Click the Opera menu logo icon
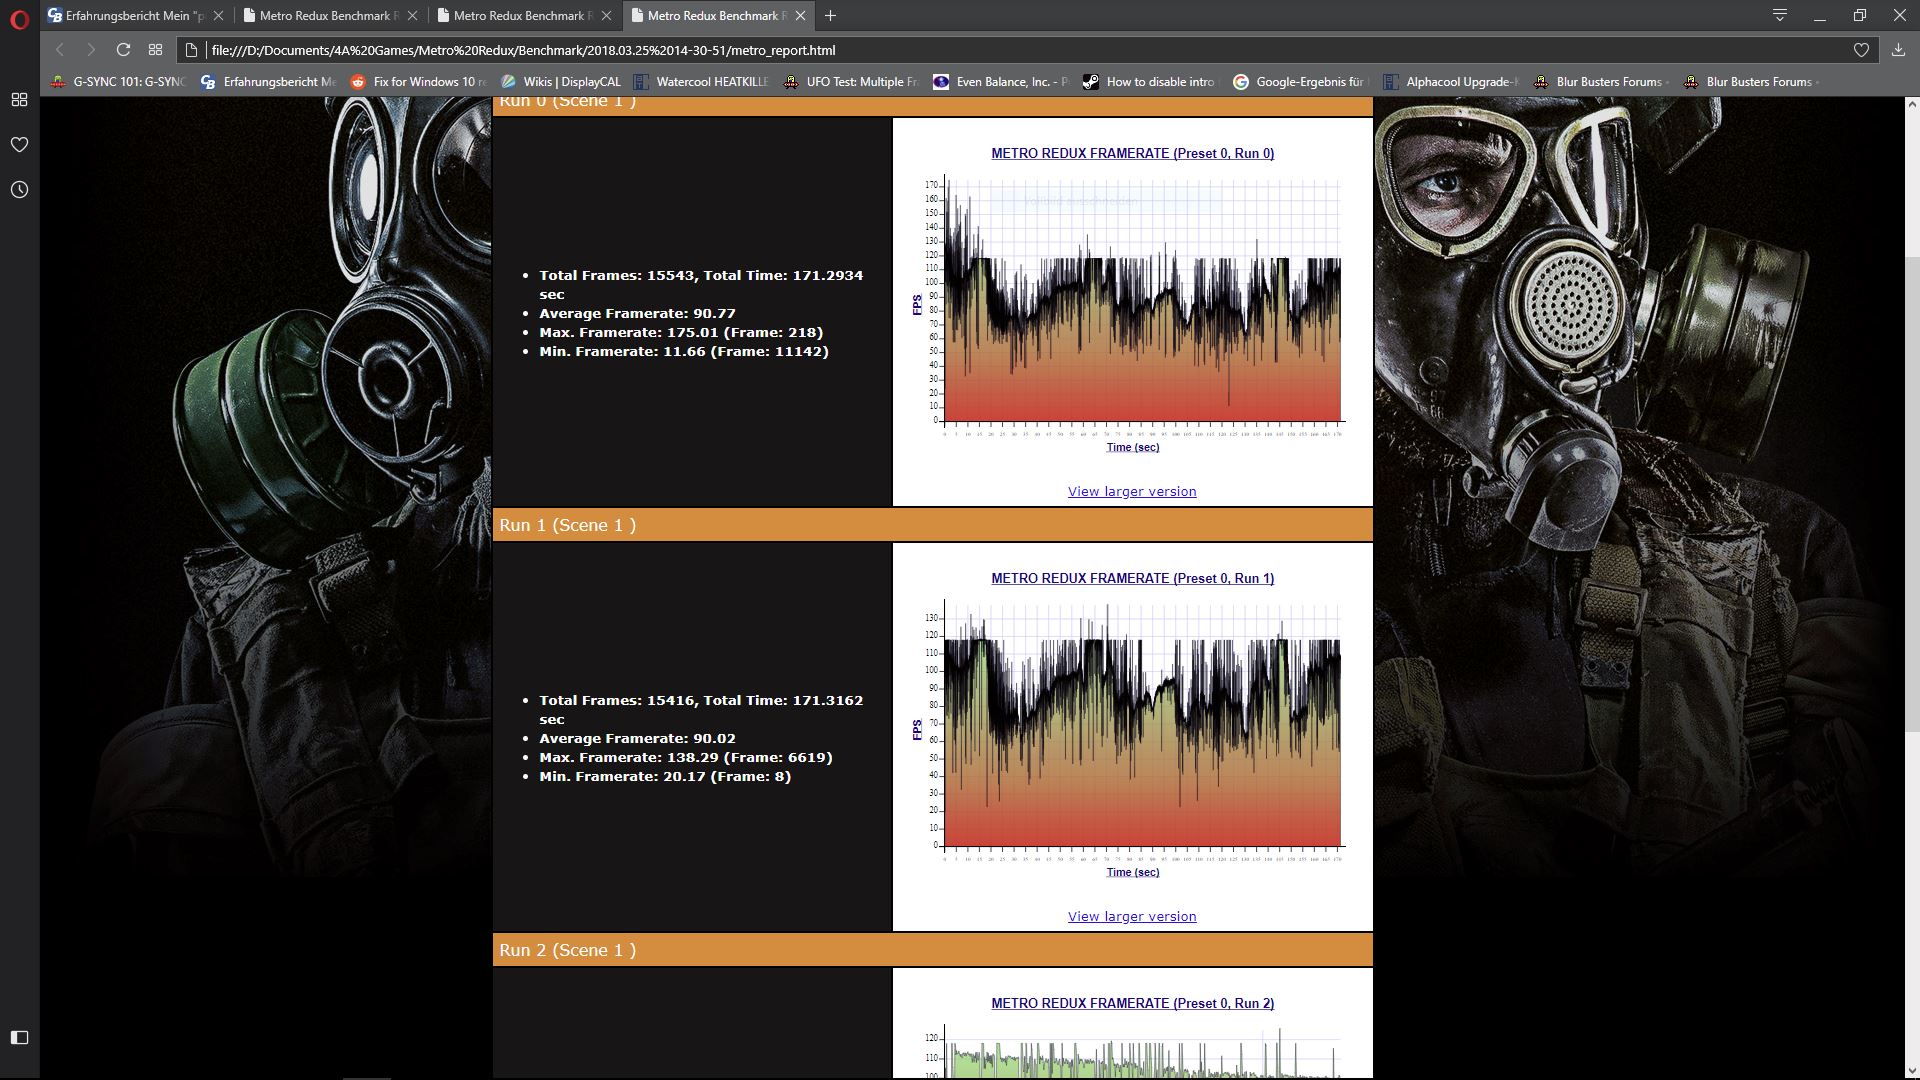The width and height of the screenshot is (1920, 1080). (x=19, y=18)
